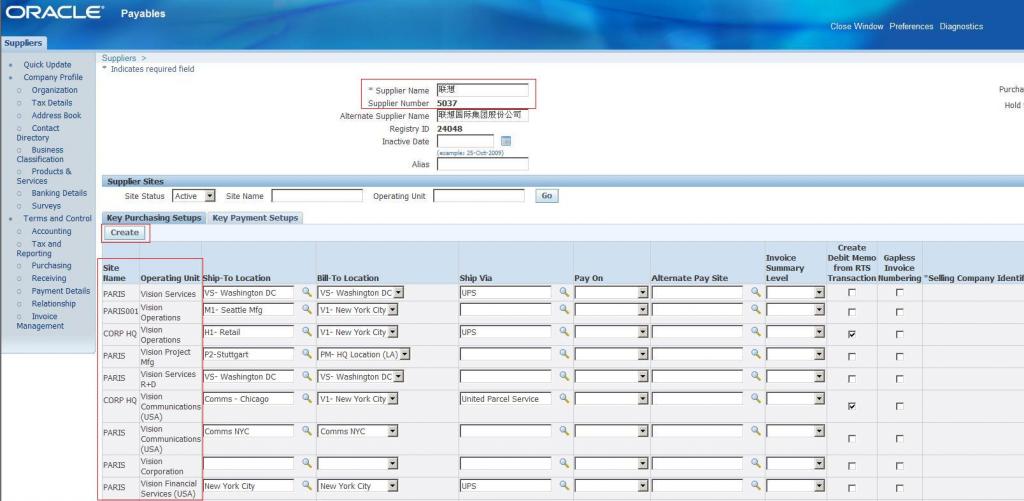Click search icon beside New York City ship-to field
Screen dimensions: 1024x501
(x=306, y=485)
